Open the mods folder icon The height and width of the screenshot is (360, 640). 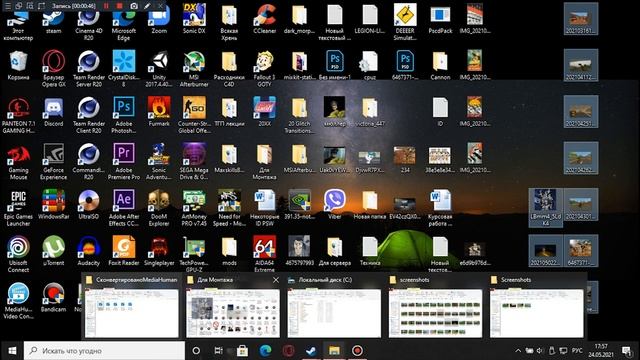click(x=229, y=251)
